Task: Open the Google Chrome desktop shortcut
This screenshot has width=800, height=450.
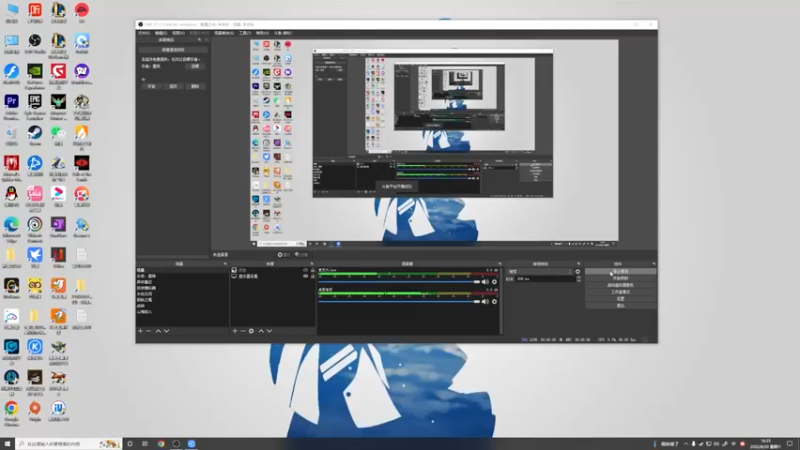Action: 11,412
